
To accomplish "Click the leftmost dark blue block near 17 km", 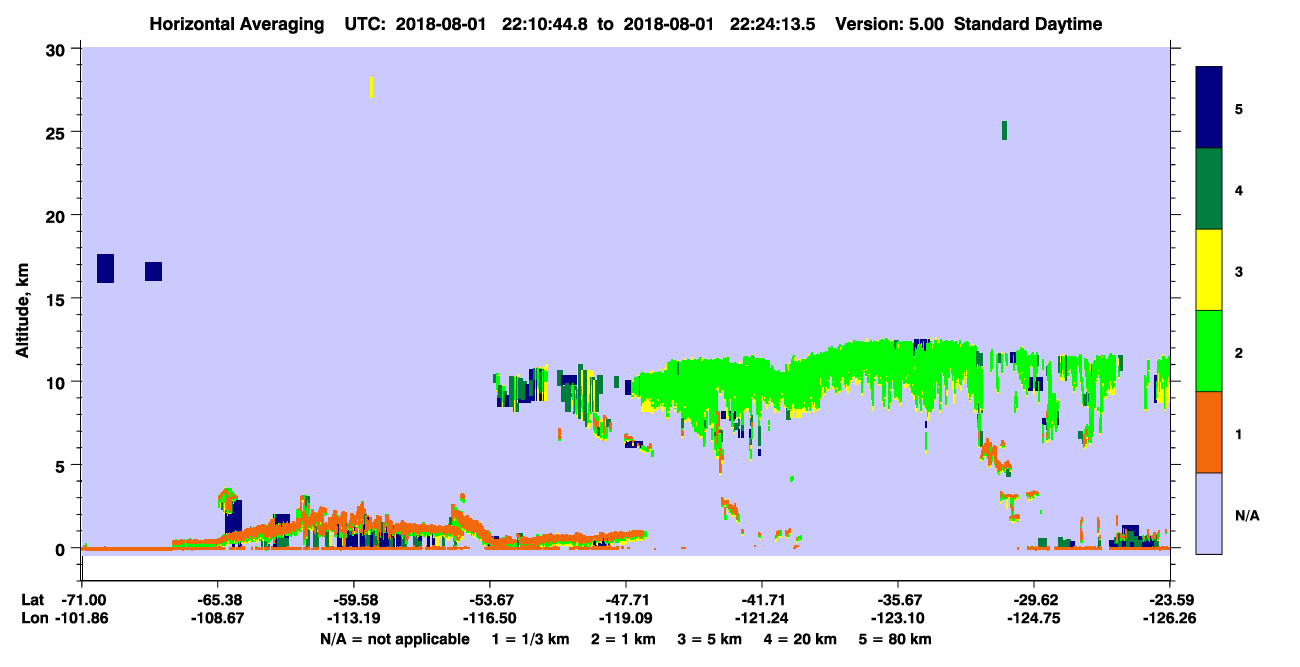I will click(105, 268).
